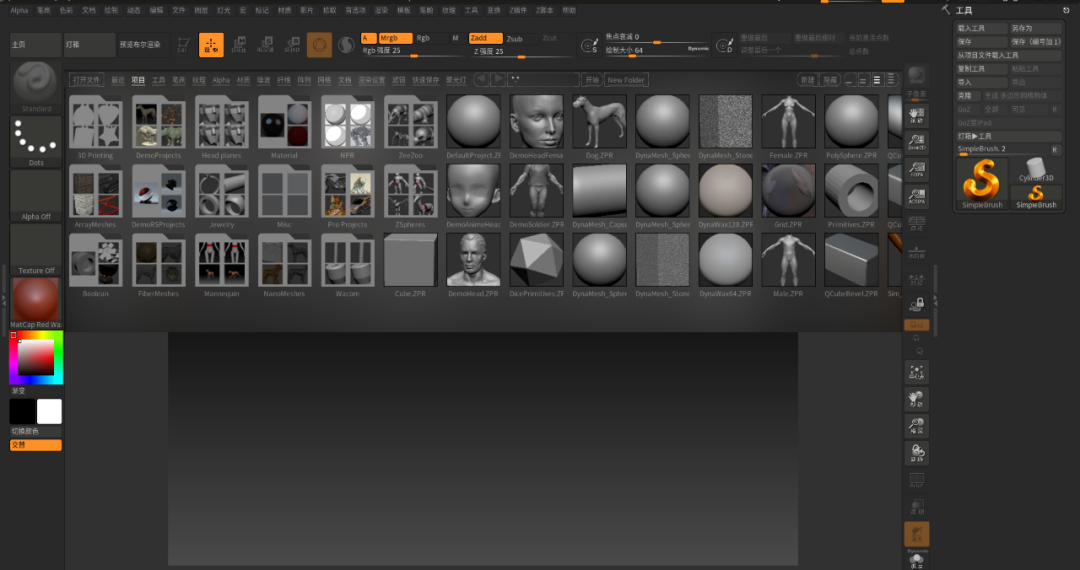This screenshot has width=1080, height=570.
Task: Select the Standard brush thumbnail
Action: coord(36,84)
